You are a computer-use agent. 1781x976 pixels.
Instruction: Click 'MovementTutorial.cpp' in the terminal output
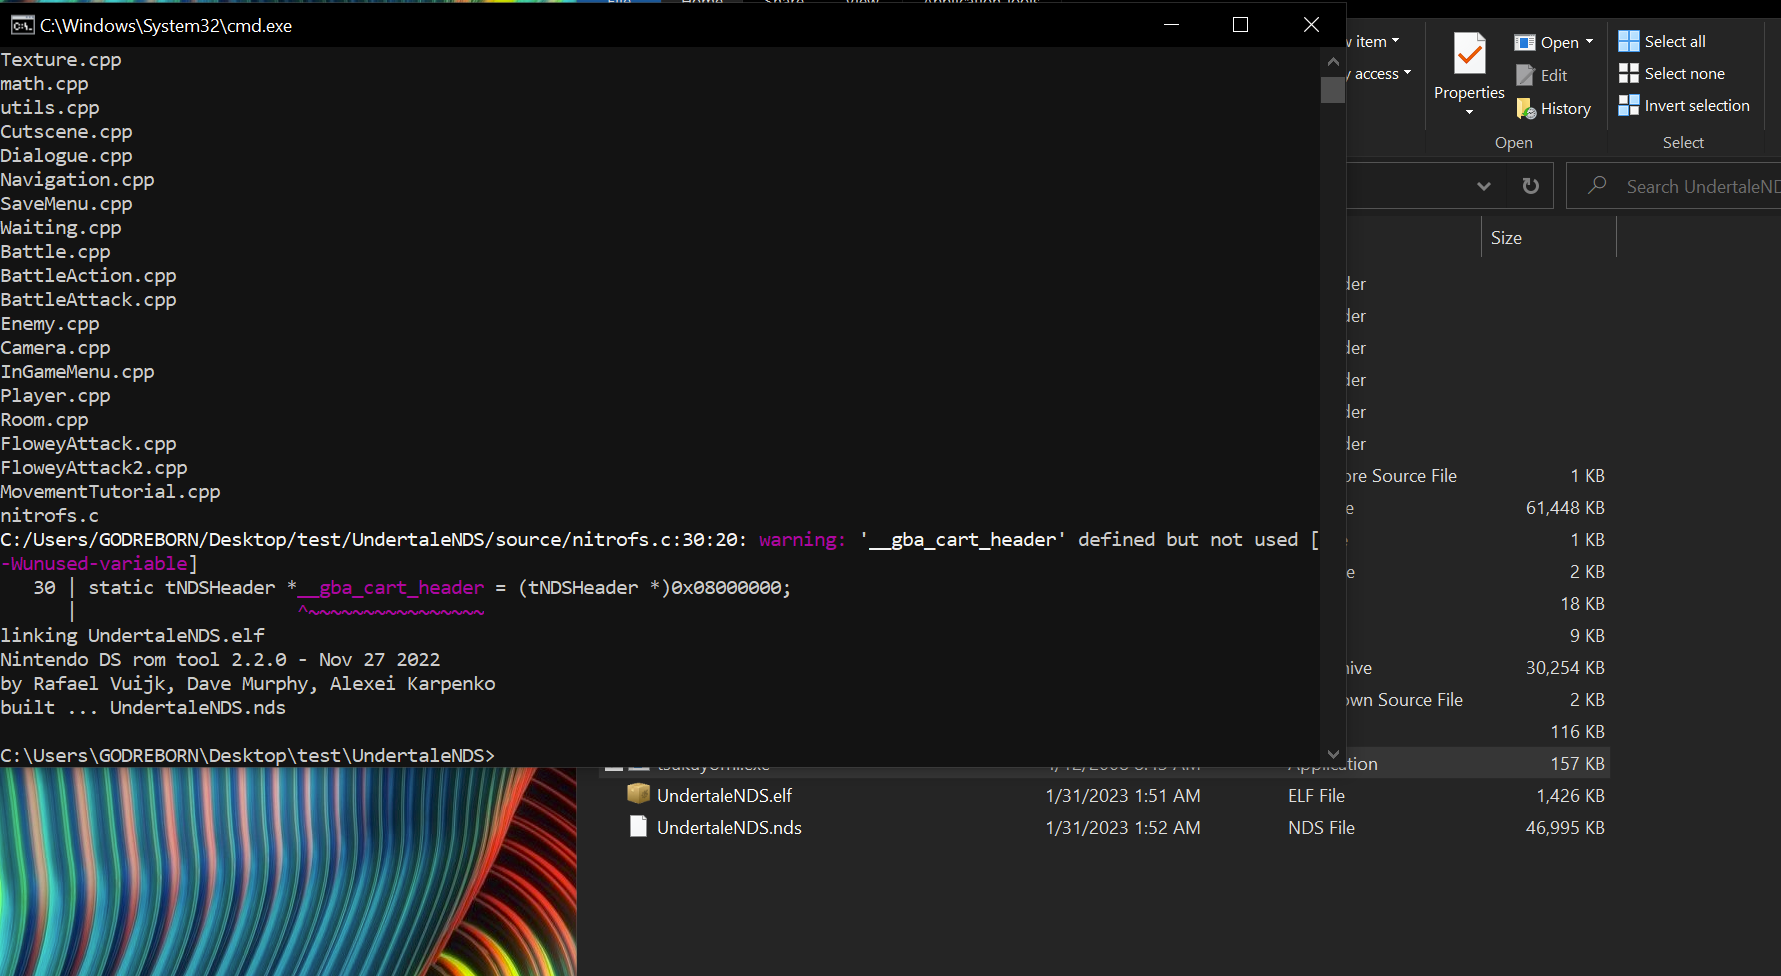pyautogui.click(x=110, y=492)
